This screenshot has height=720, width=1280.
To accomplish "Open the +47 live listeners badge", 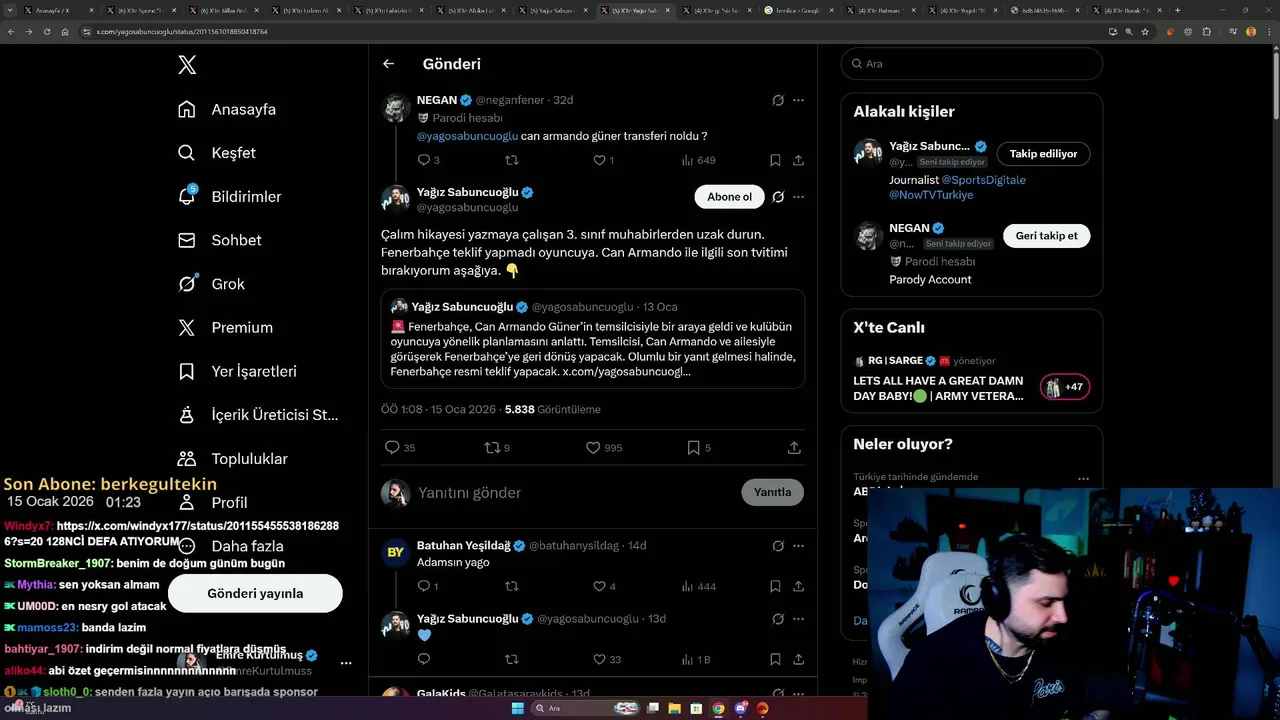I will [x=1065, y=387].
